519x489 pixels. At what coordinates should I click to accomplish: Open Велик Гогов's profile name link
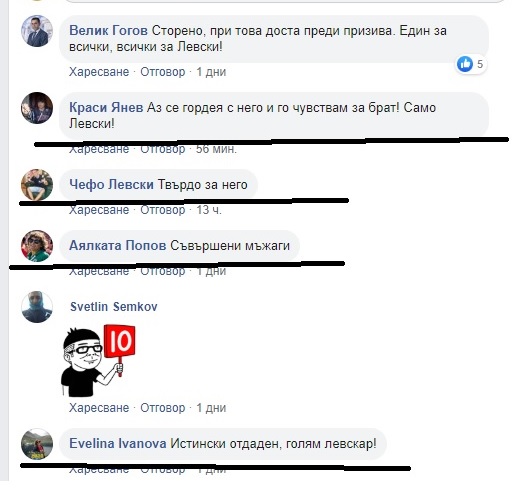pos(108,31)
